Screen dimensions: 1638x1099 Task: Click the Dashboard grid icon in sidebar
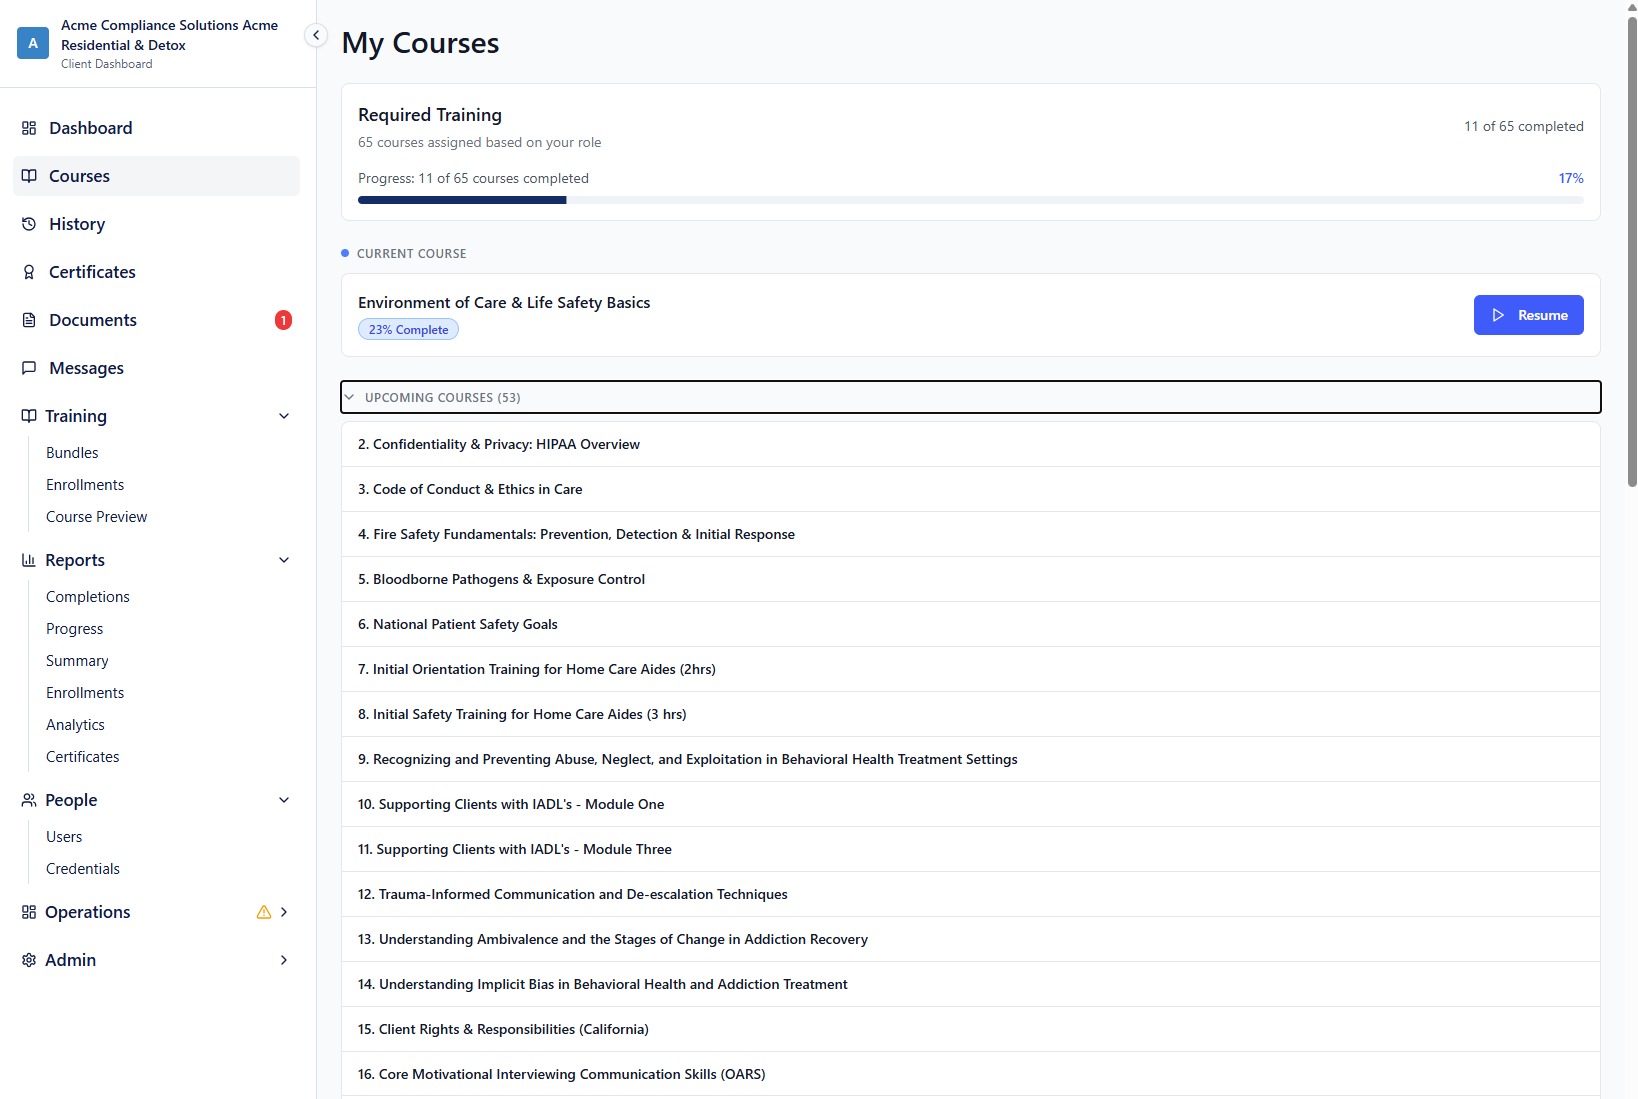pos(29,128)
